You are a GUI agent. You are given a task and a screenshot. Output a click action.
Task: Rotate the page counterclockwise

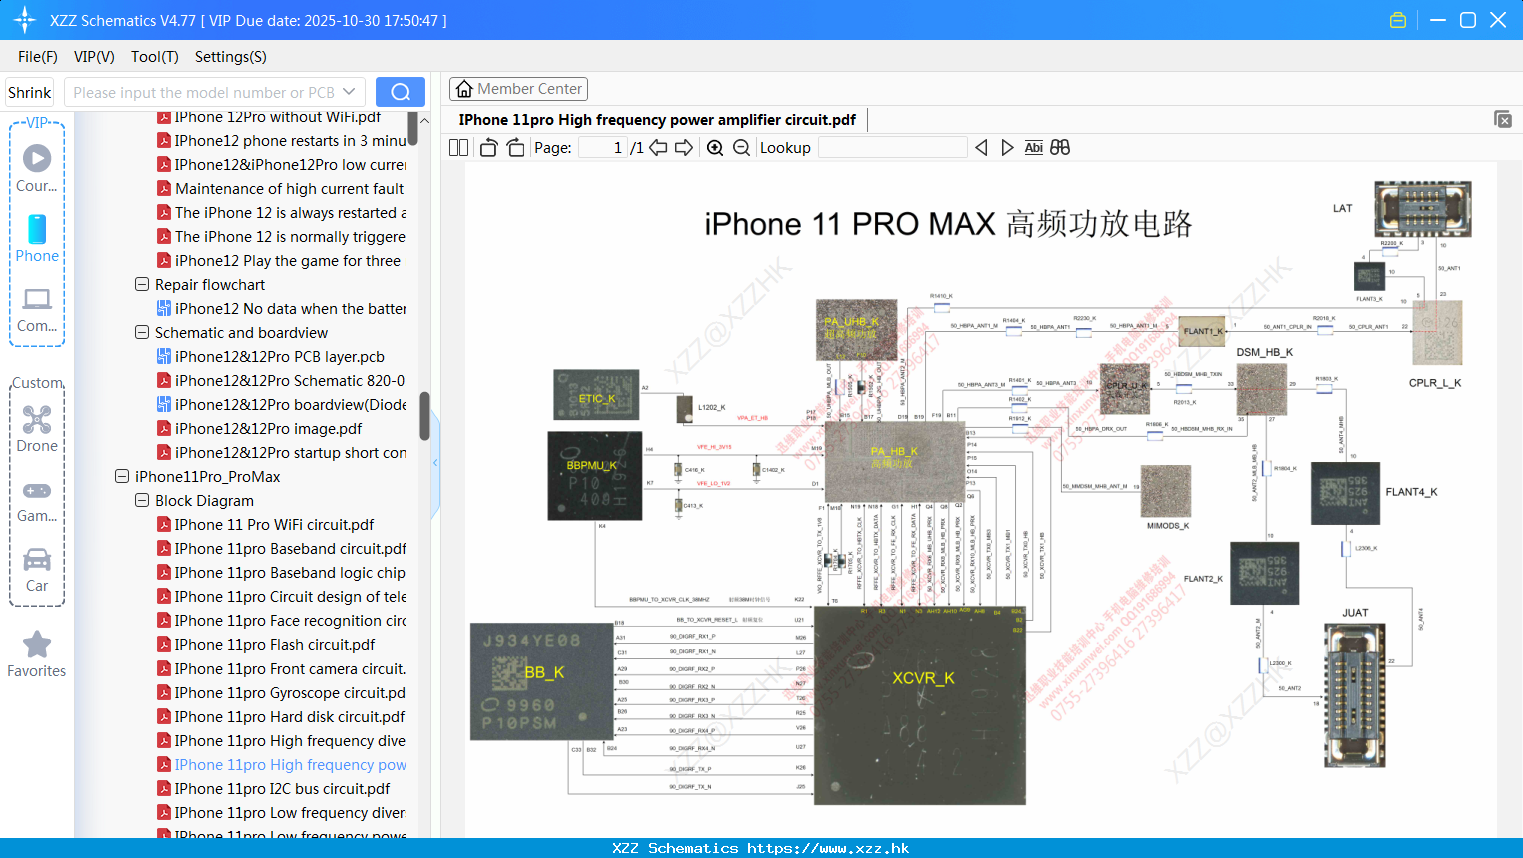(x=488, y=148)
